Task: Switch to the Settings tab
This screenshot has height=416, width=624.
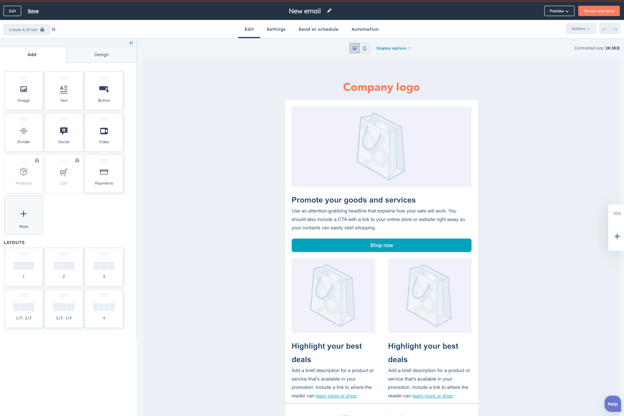Action: [x=276, y=29]
